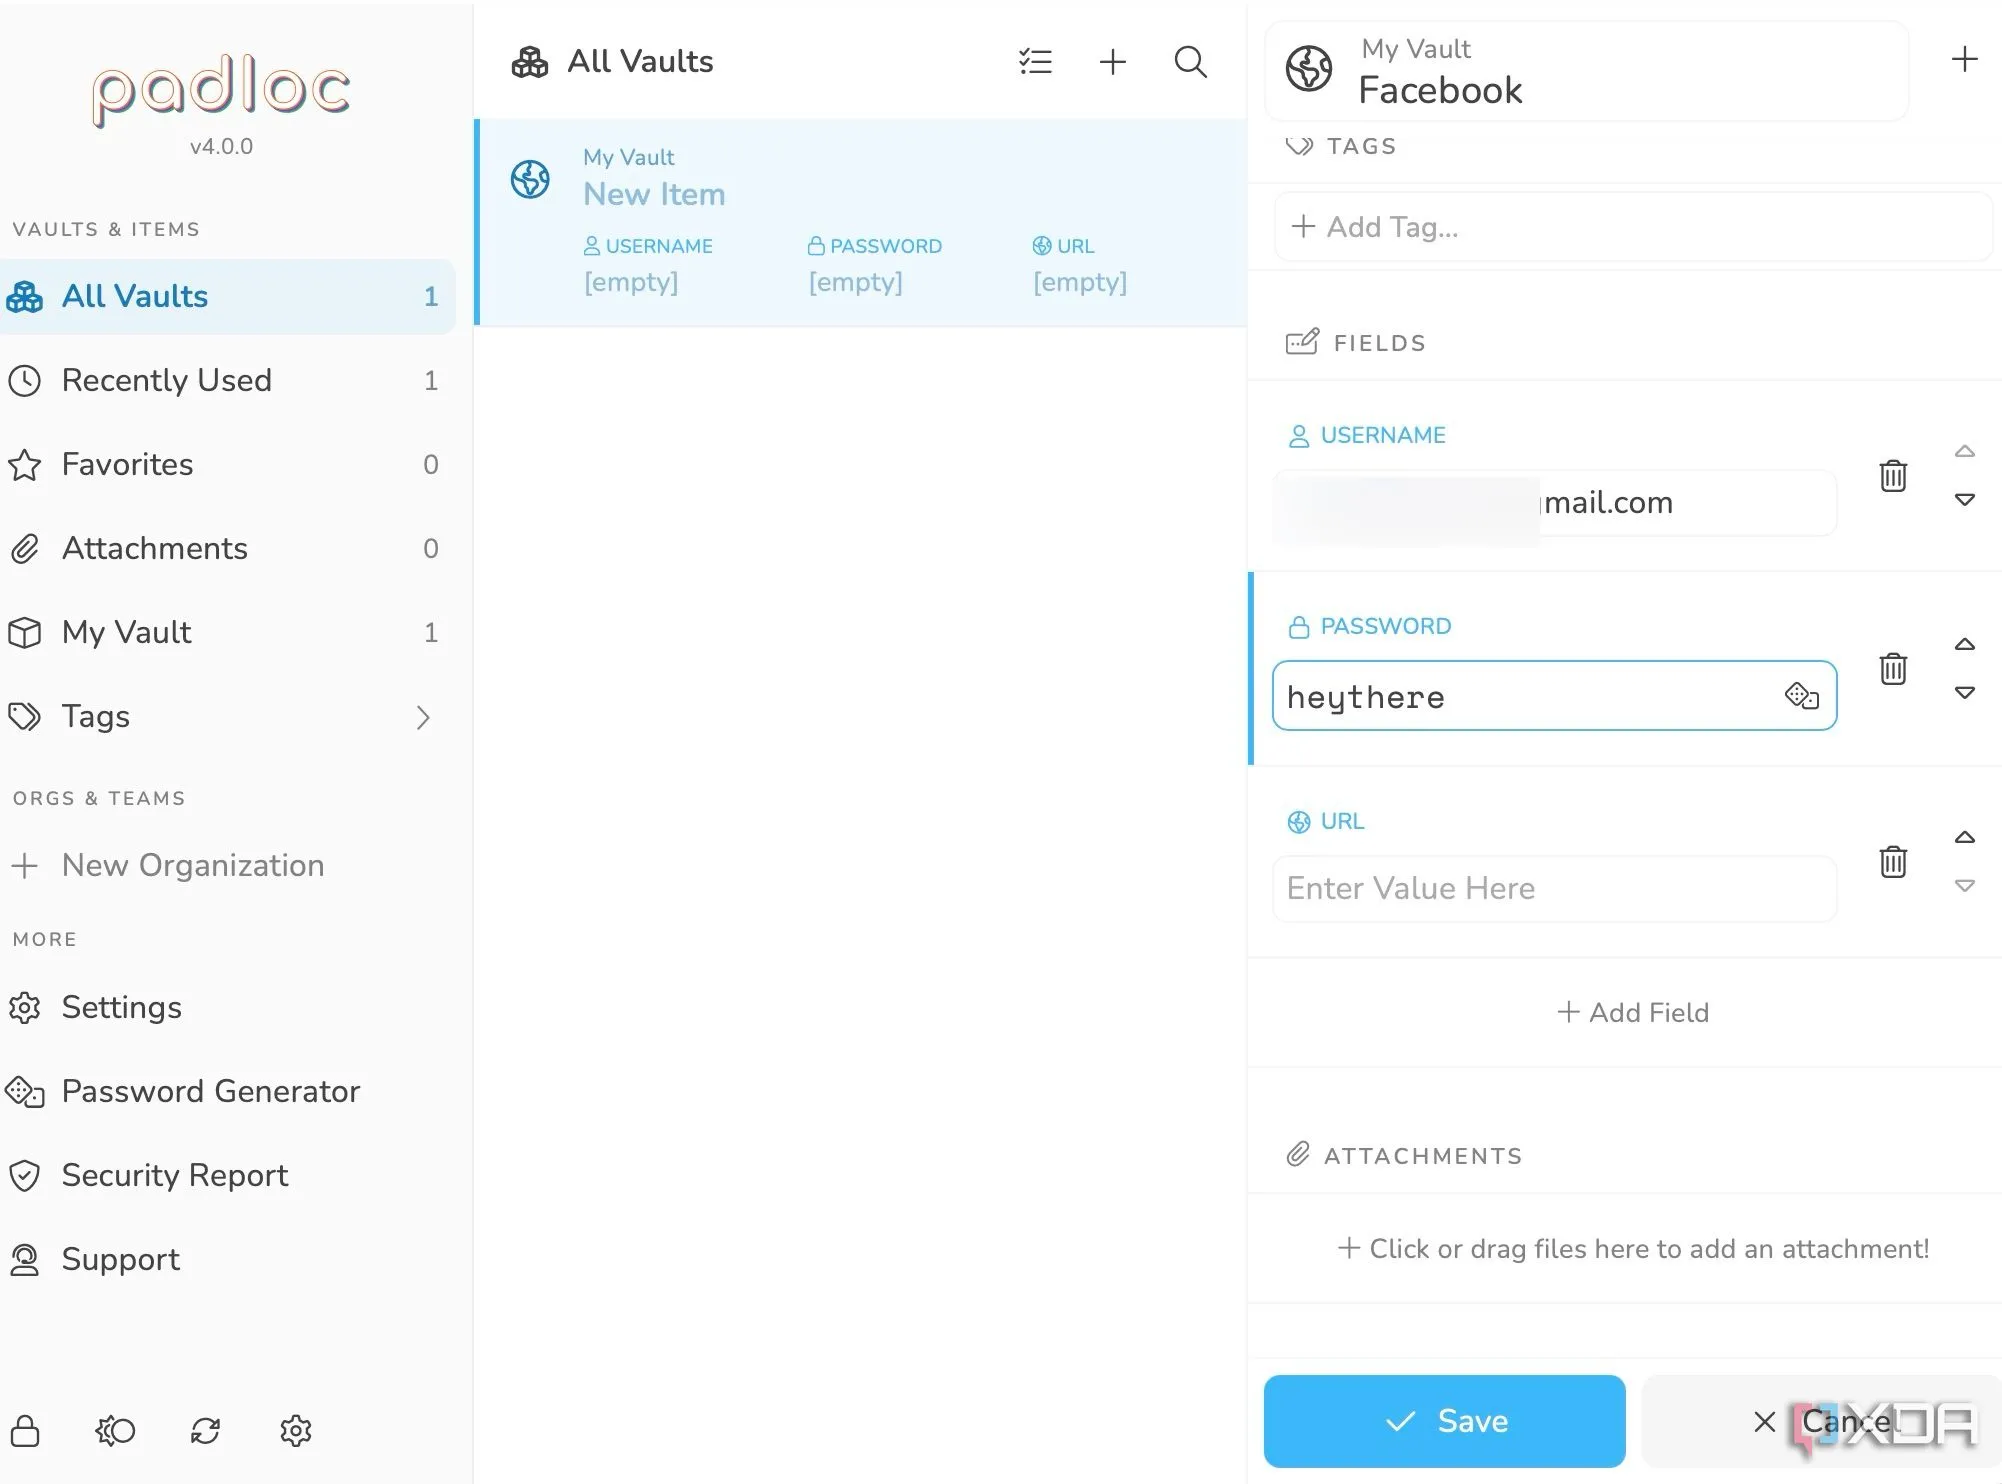Open Recently Used in sidebar
The height and width of the screenshot is (1484, 2002).
click(167, 380)
